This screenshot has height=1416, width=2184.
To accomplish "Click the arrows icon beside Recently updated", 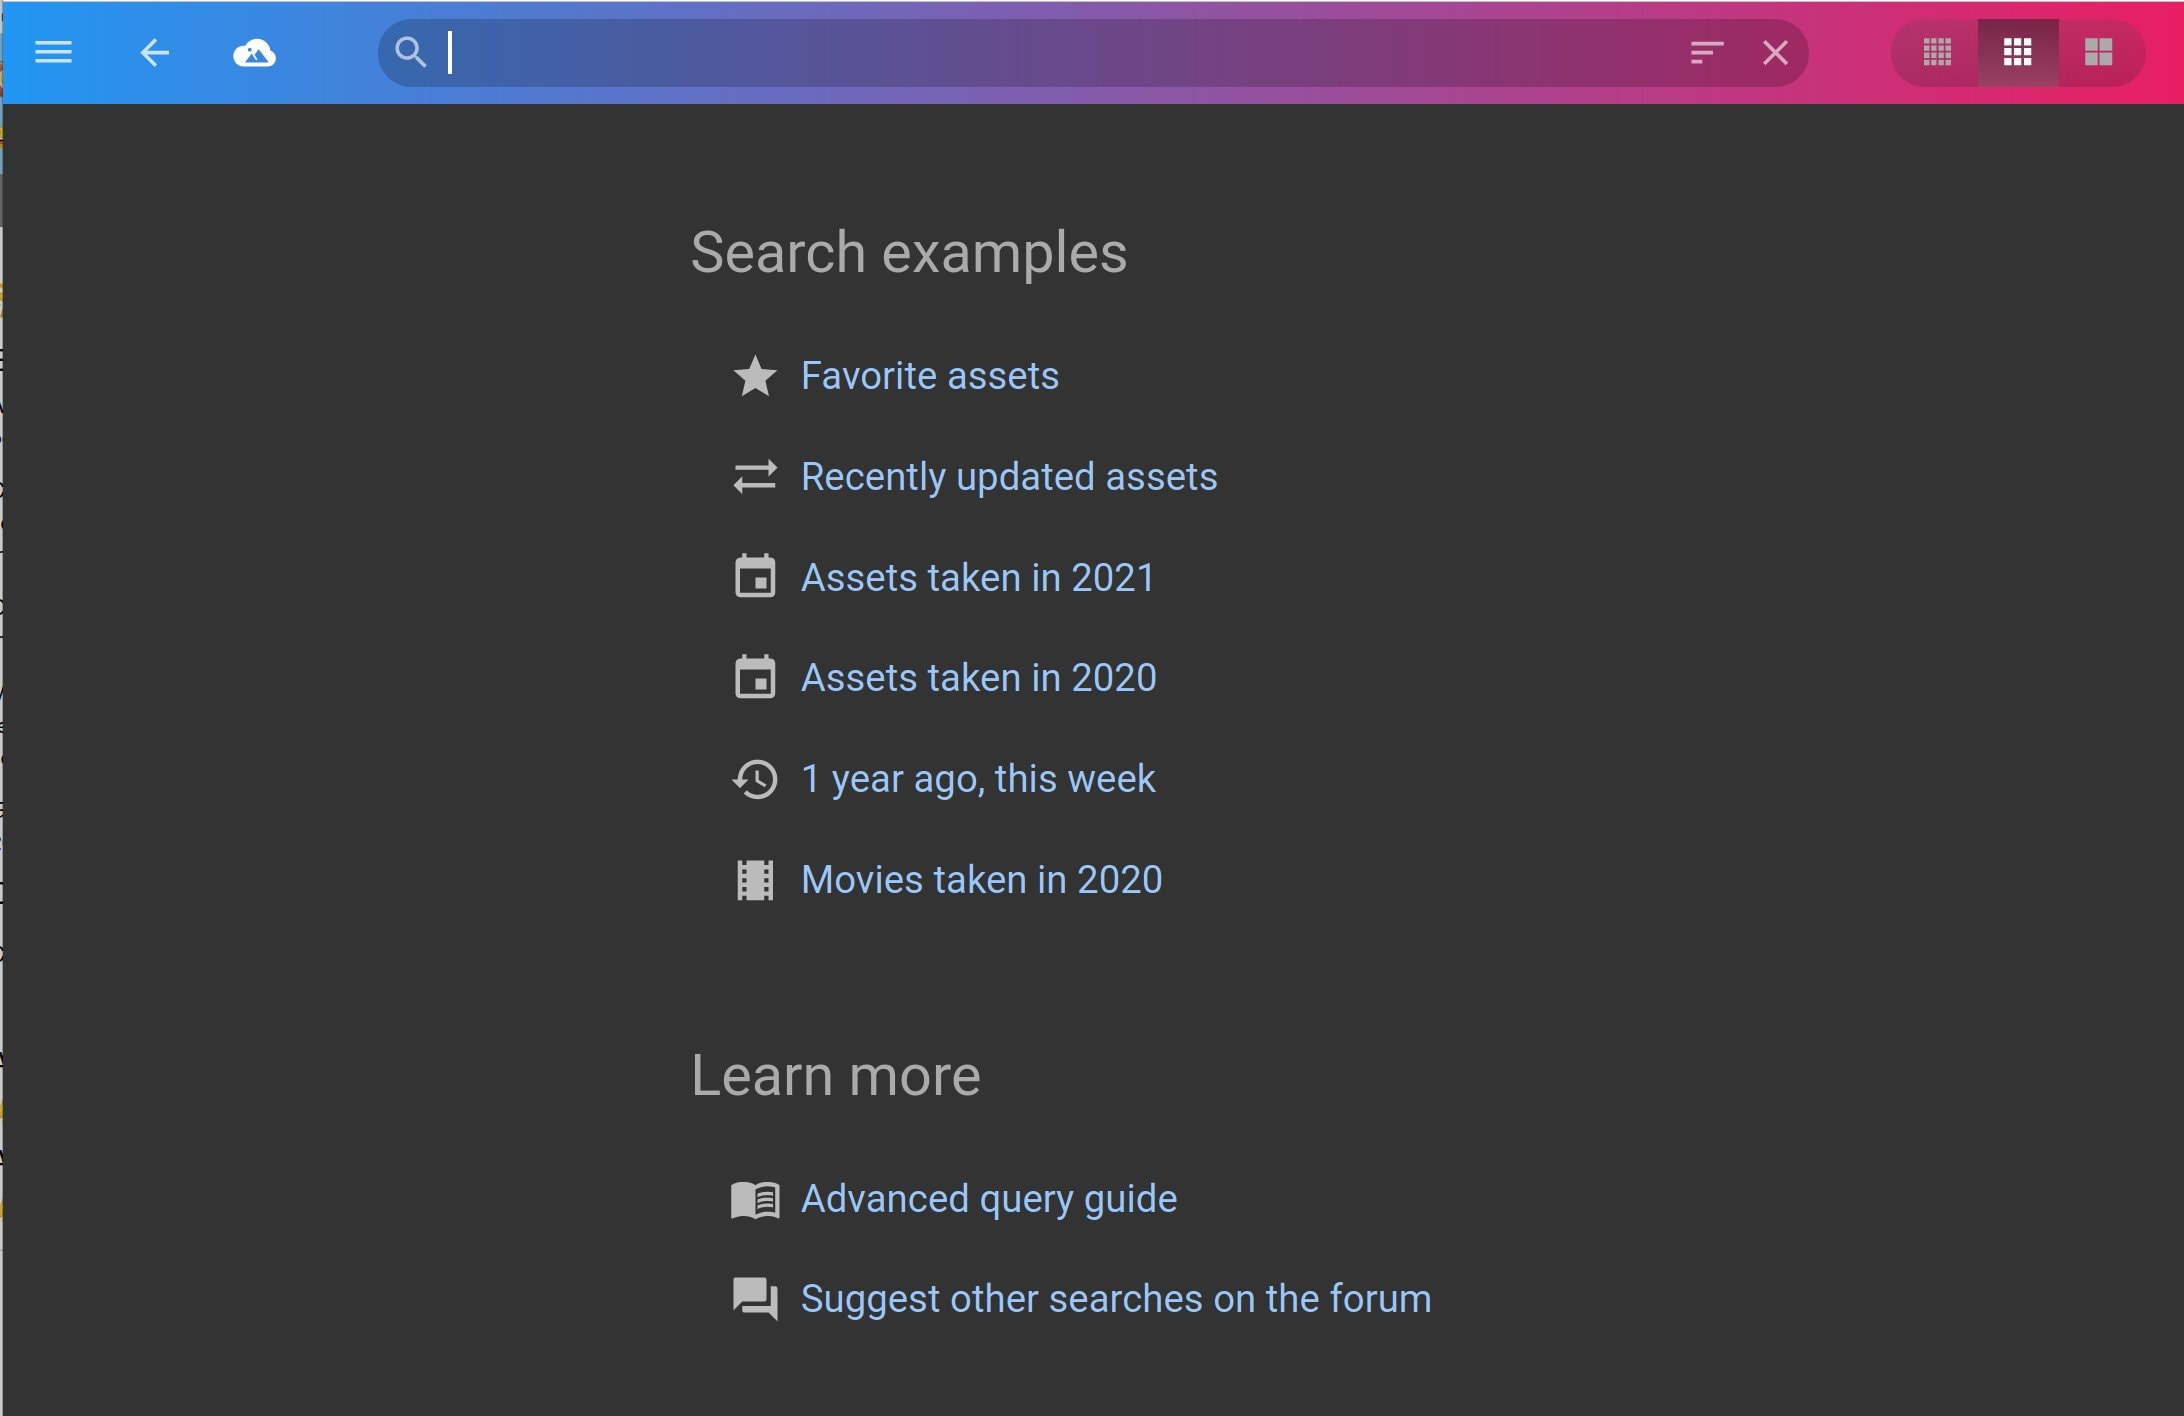I will (755, 477).
